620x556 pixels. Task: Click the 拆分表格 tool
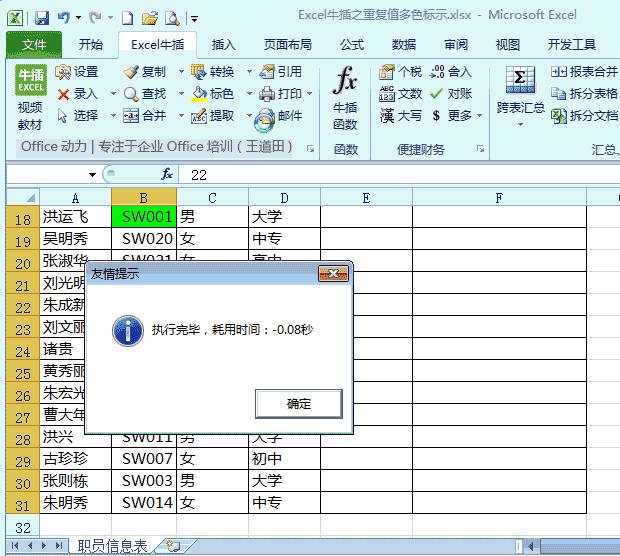tap(584, 94)
